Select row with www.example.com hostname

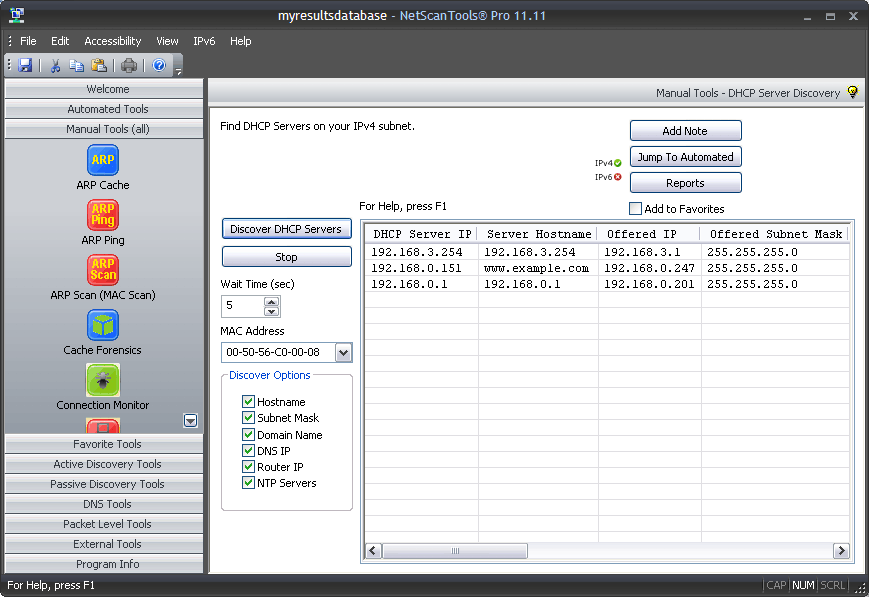(x=607, y=268)
